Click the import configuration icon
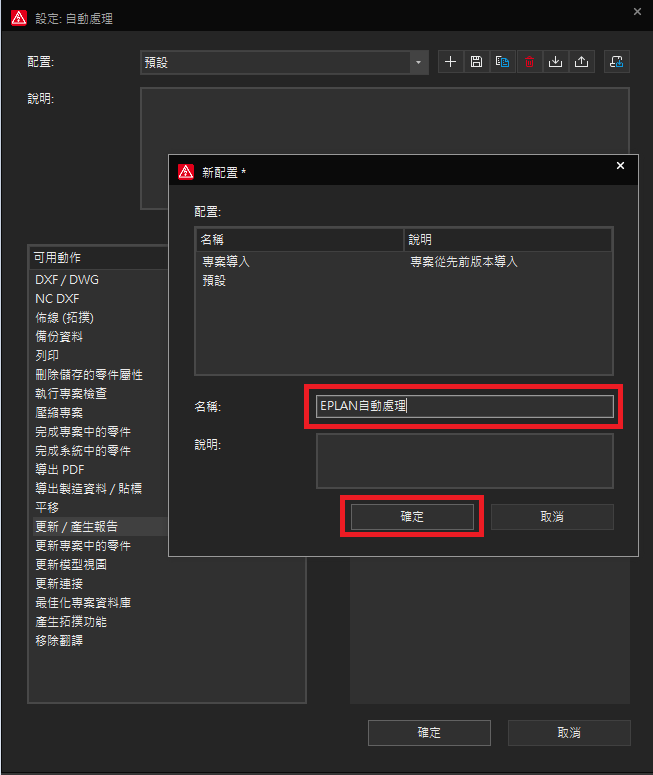 point(556,62)
